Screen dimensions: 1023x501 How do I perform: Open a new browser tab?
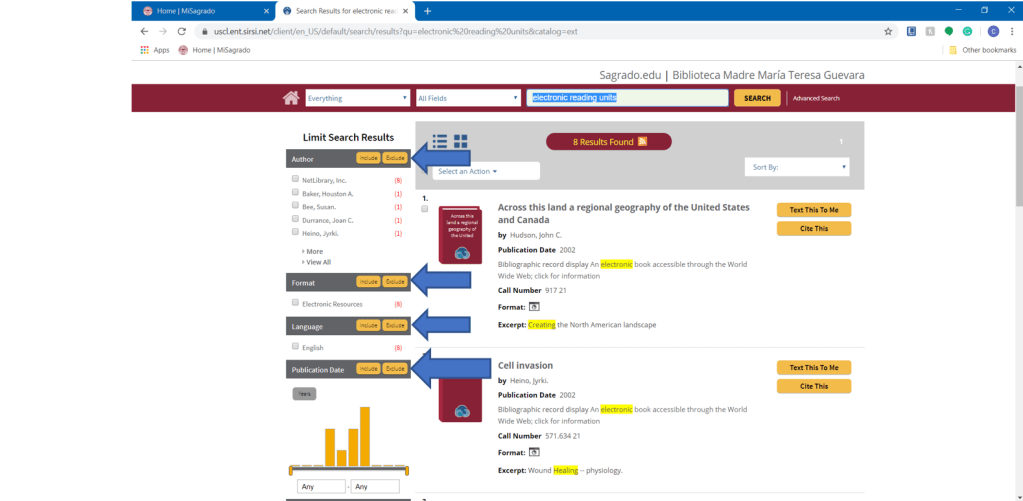[x=428, y=11]
